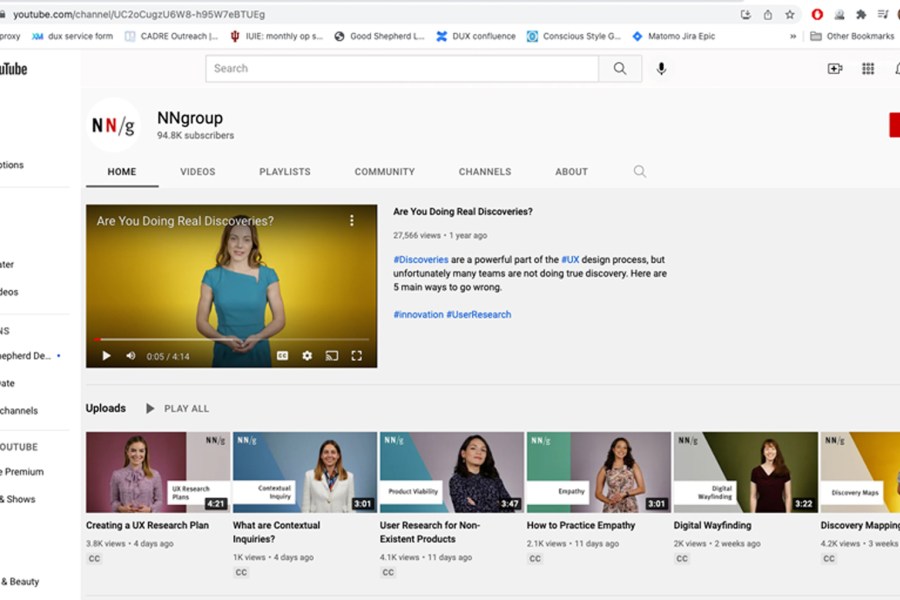
Task: Play the featured video
Action: tap(106, 355)
